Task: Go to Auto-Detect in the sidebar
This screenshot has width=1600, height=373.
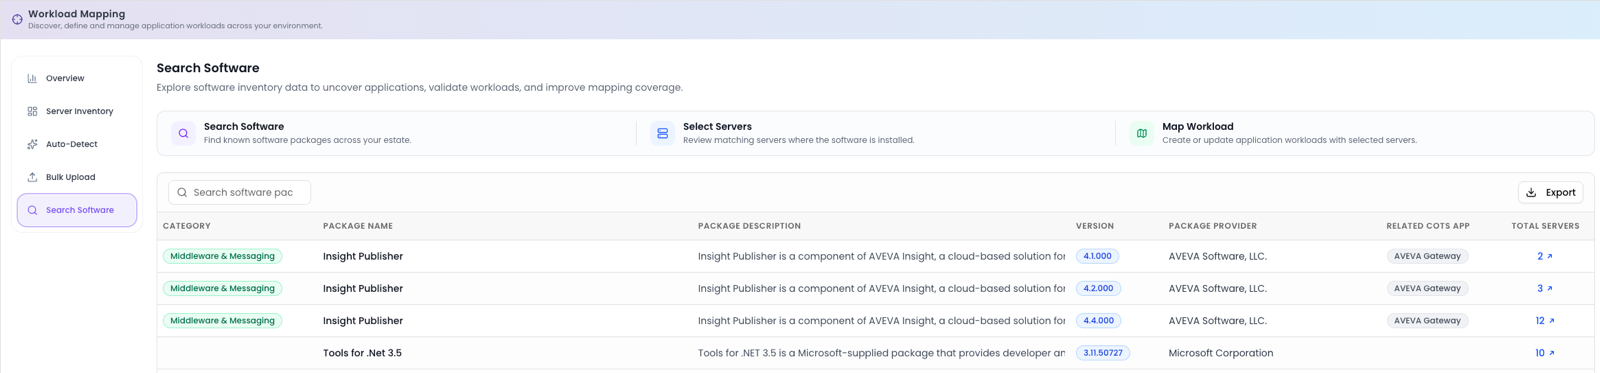Action: [x=77, y=144]
